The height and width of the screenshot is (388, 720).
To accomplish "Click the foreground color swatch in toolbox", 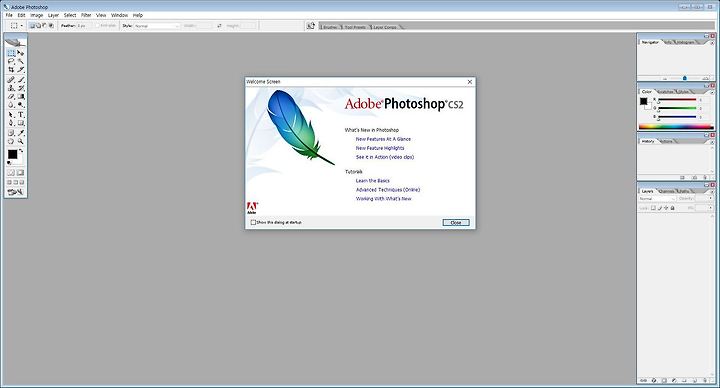I will [x=12, y=154].
